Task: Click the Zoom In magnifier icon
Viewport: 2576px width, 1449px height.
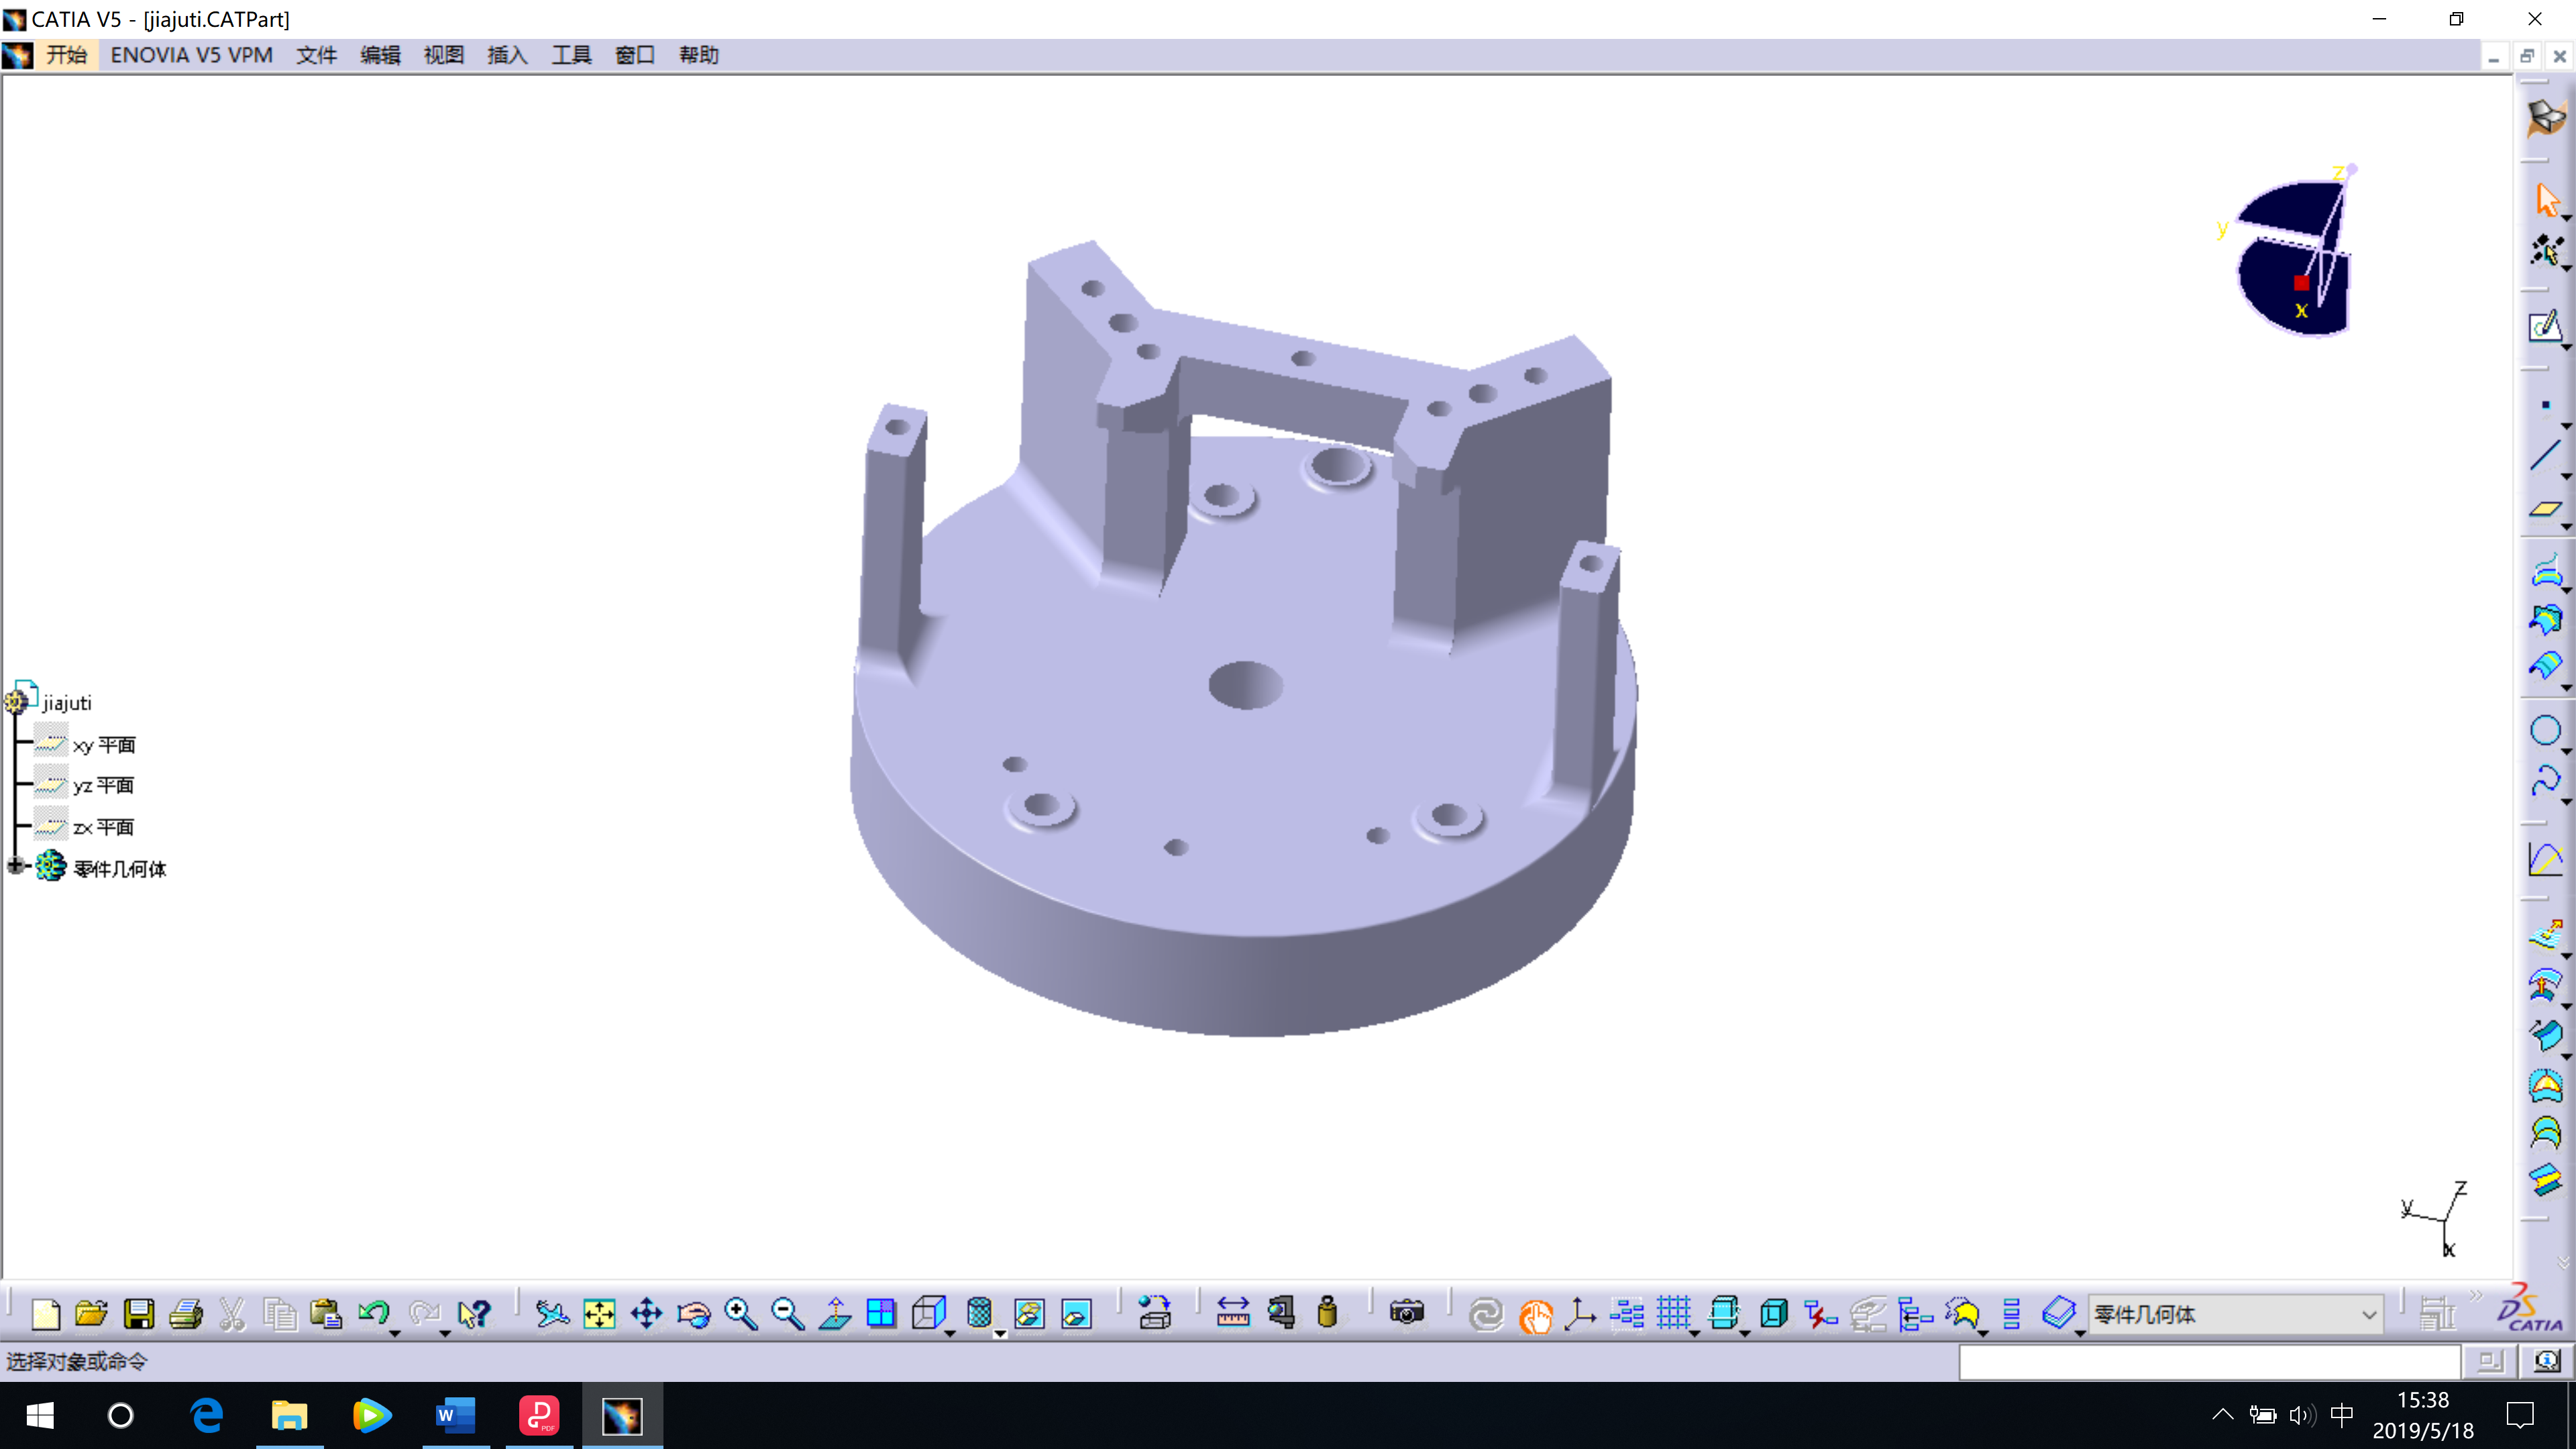Action: click(x=740, y=1314)
